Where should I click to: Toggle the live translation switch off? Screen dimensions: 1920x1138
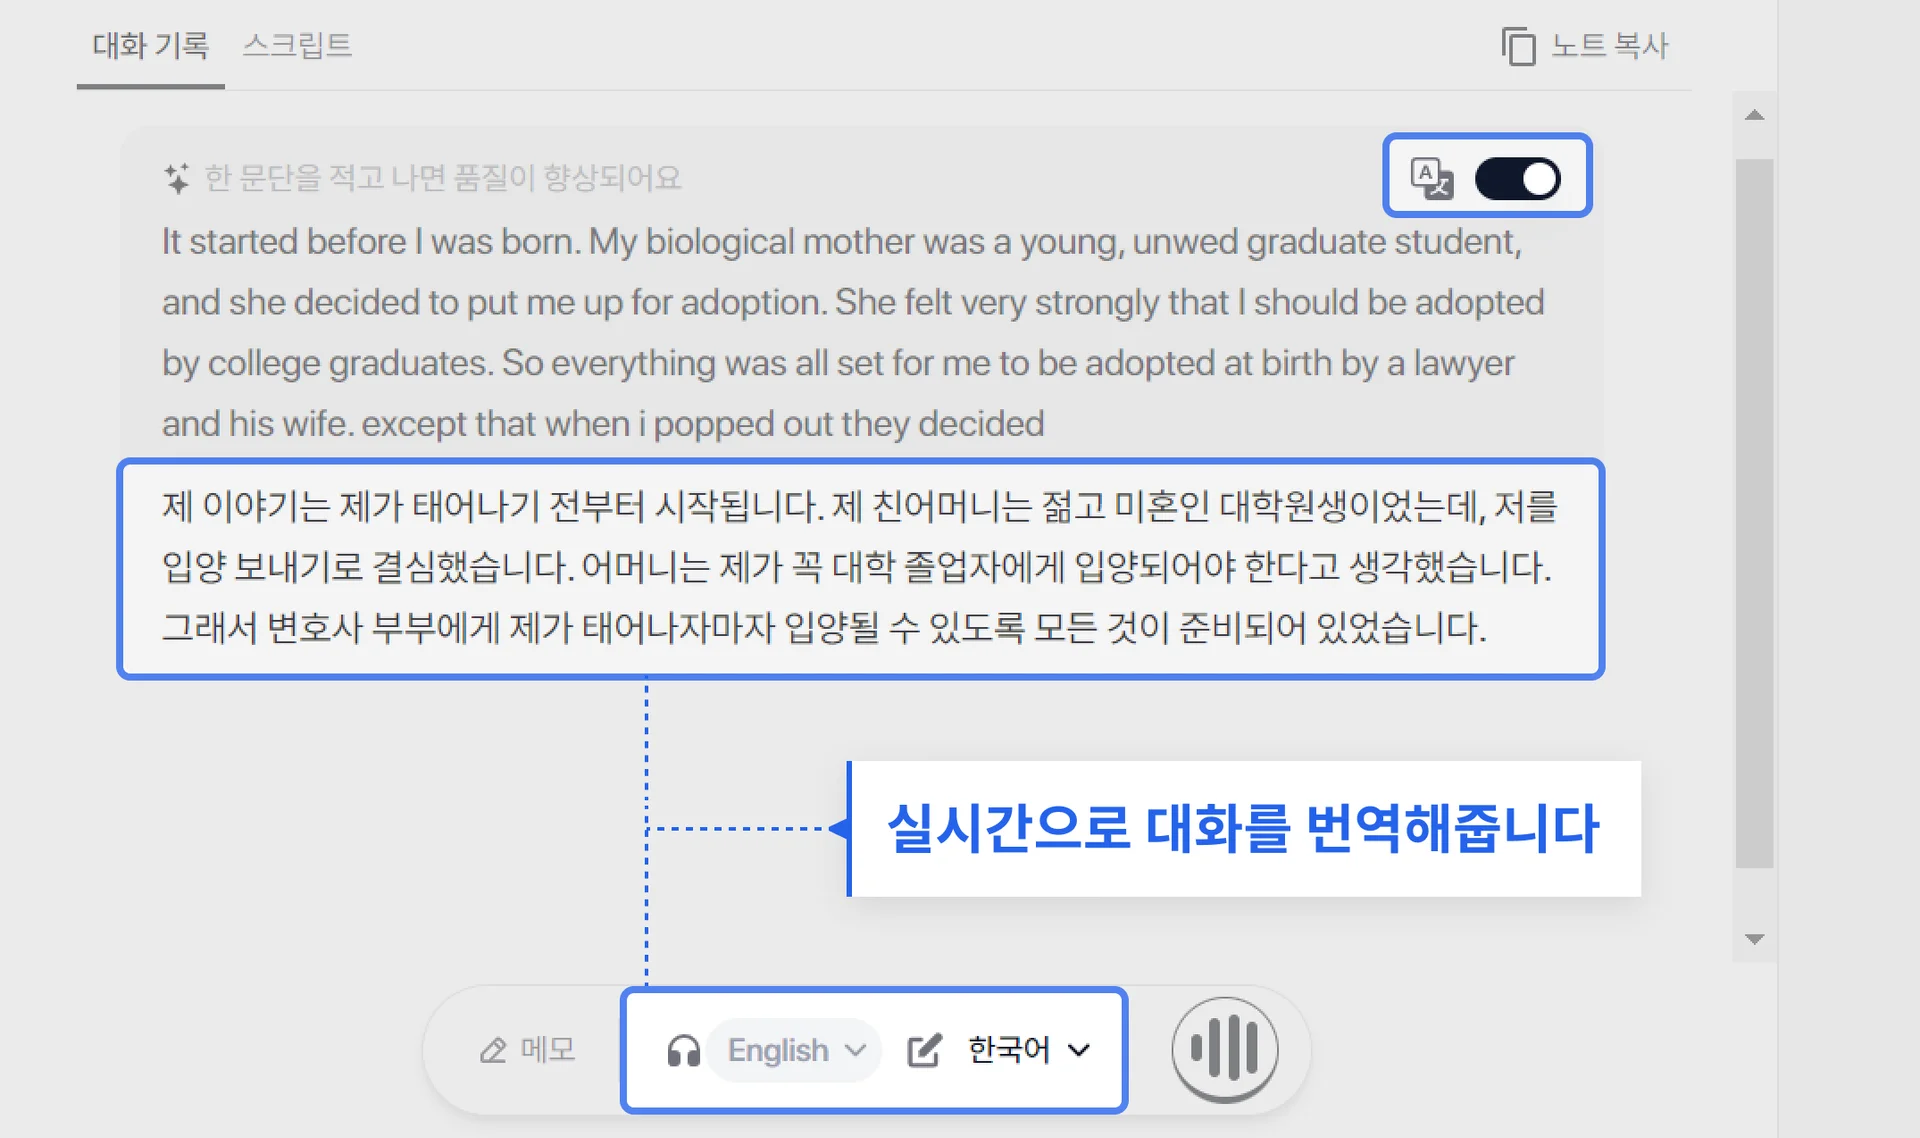point(1517,178)
